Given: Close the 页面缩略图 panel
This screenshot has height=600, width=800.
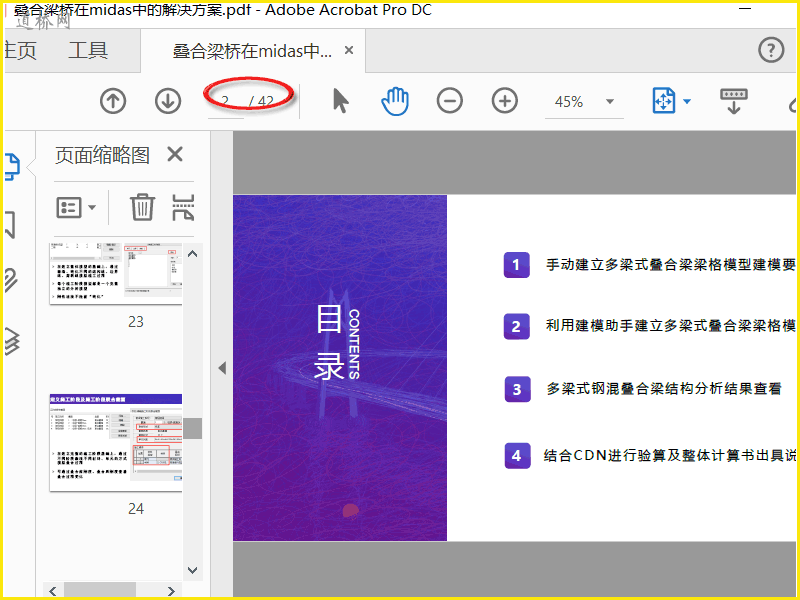Looking at the screenshot, I should 175,154.
